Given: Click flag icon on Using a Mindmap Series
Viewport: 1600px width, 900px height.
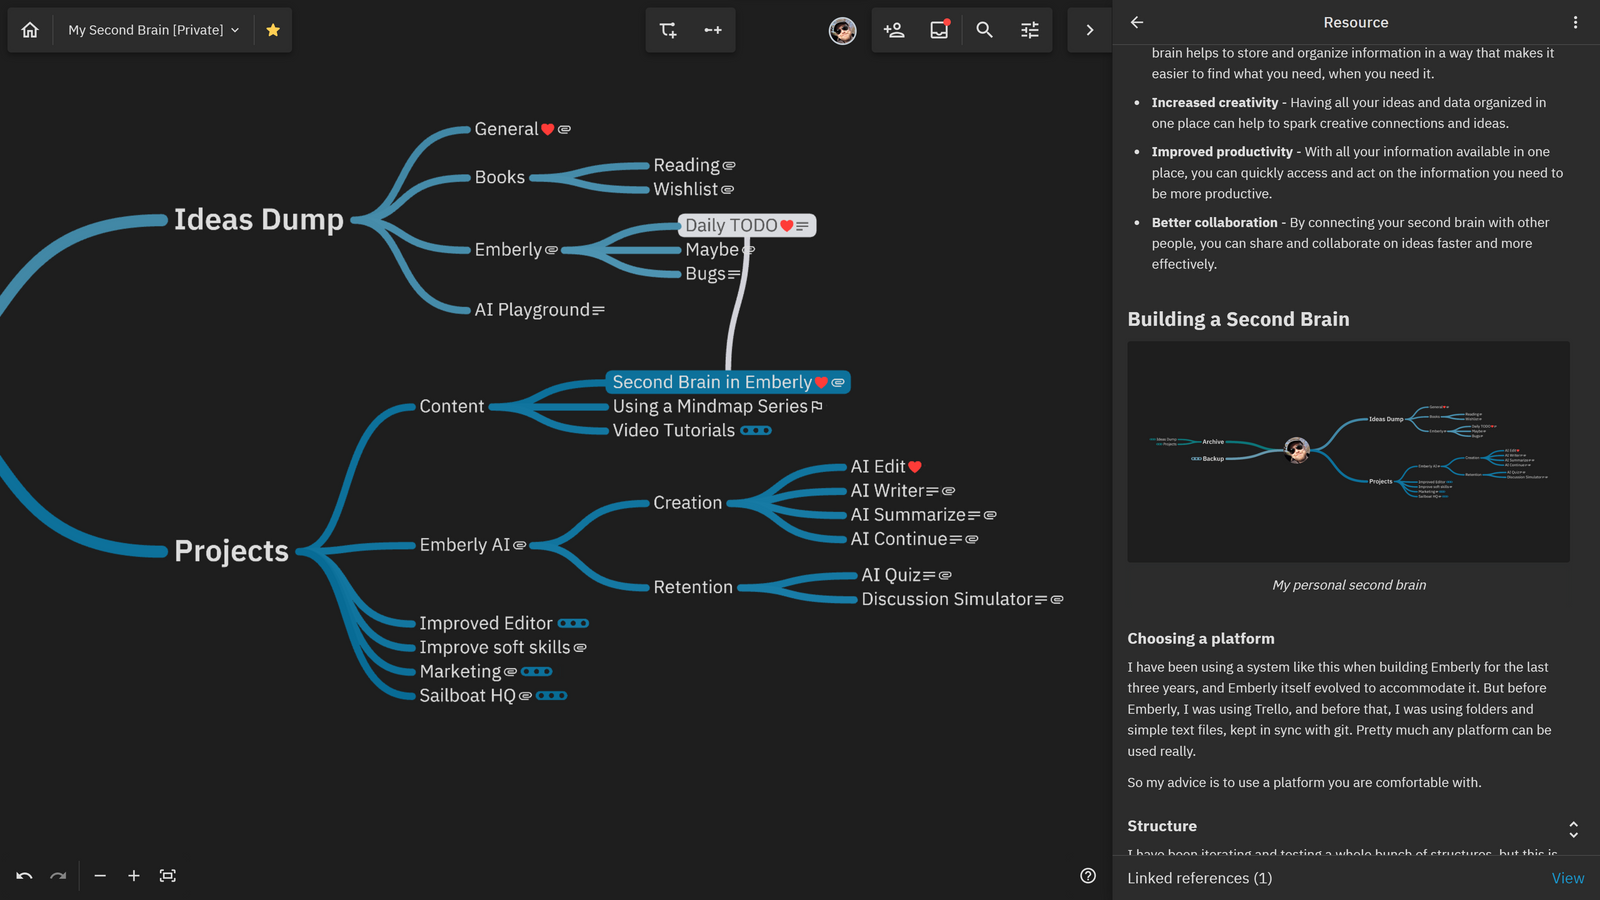Looking at the screenshot, I should point(817,406).
